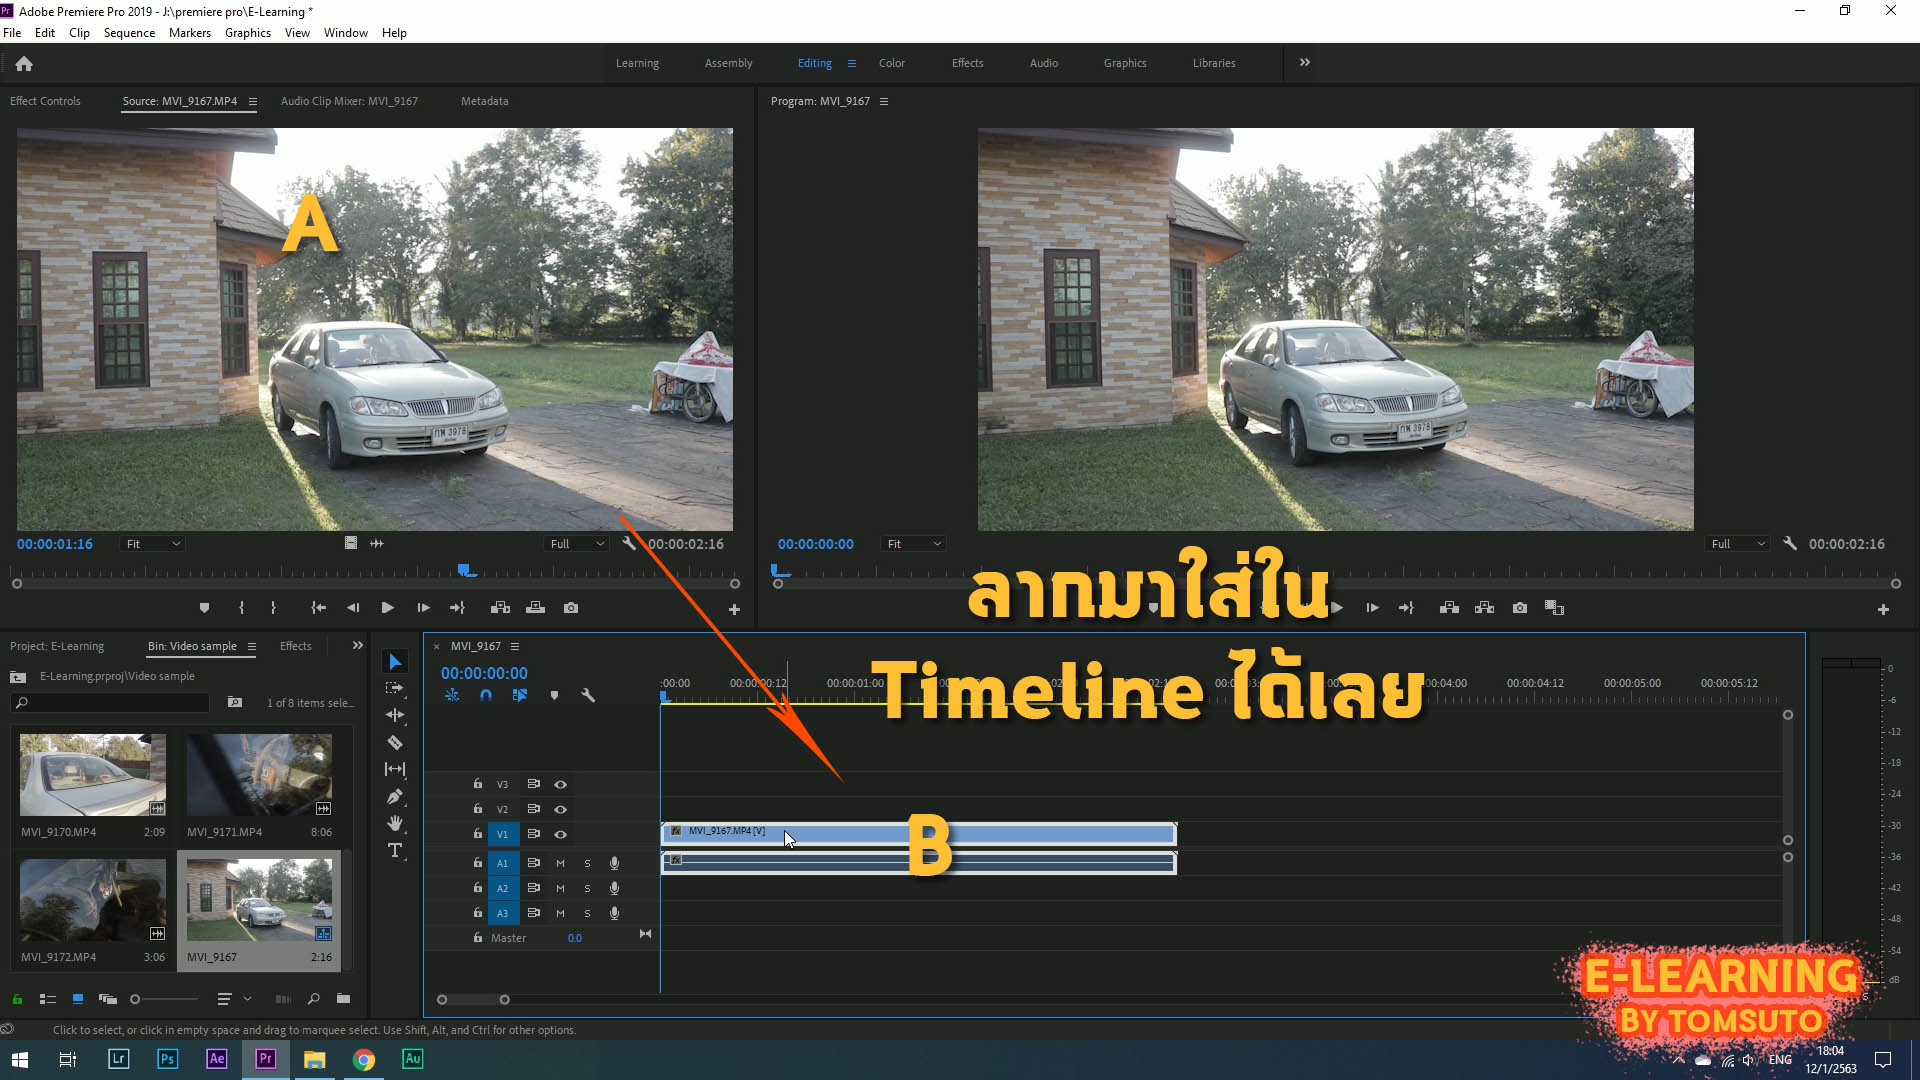Screen dimensions: 1920x1080
Task: Toggle Linked Selection in timeline
Action: (x=520, y=695)
